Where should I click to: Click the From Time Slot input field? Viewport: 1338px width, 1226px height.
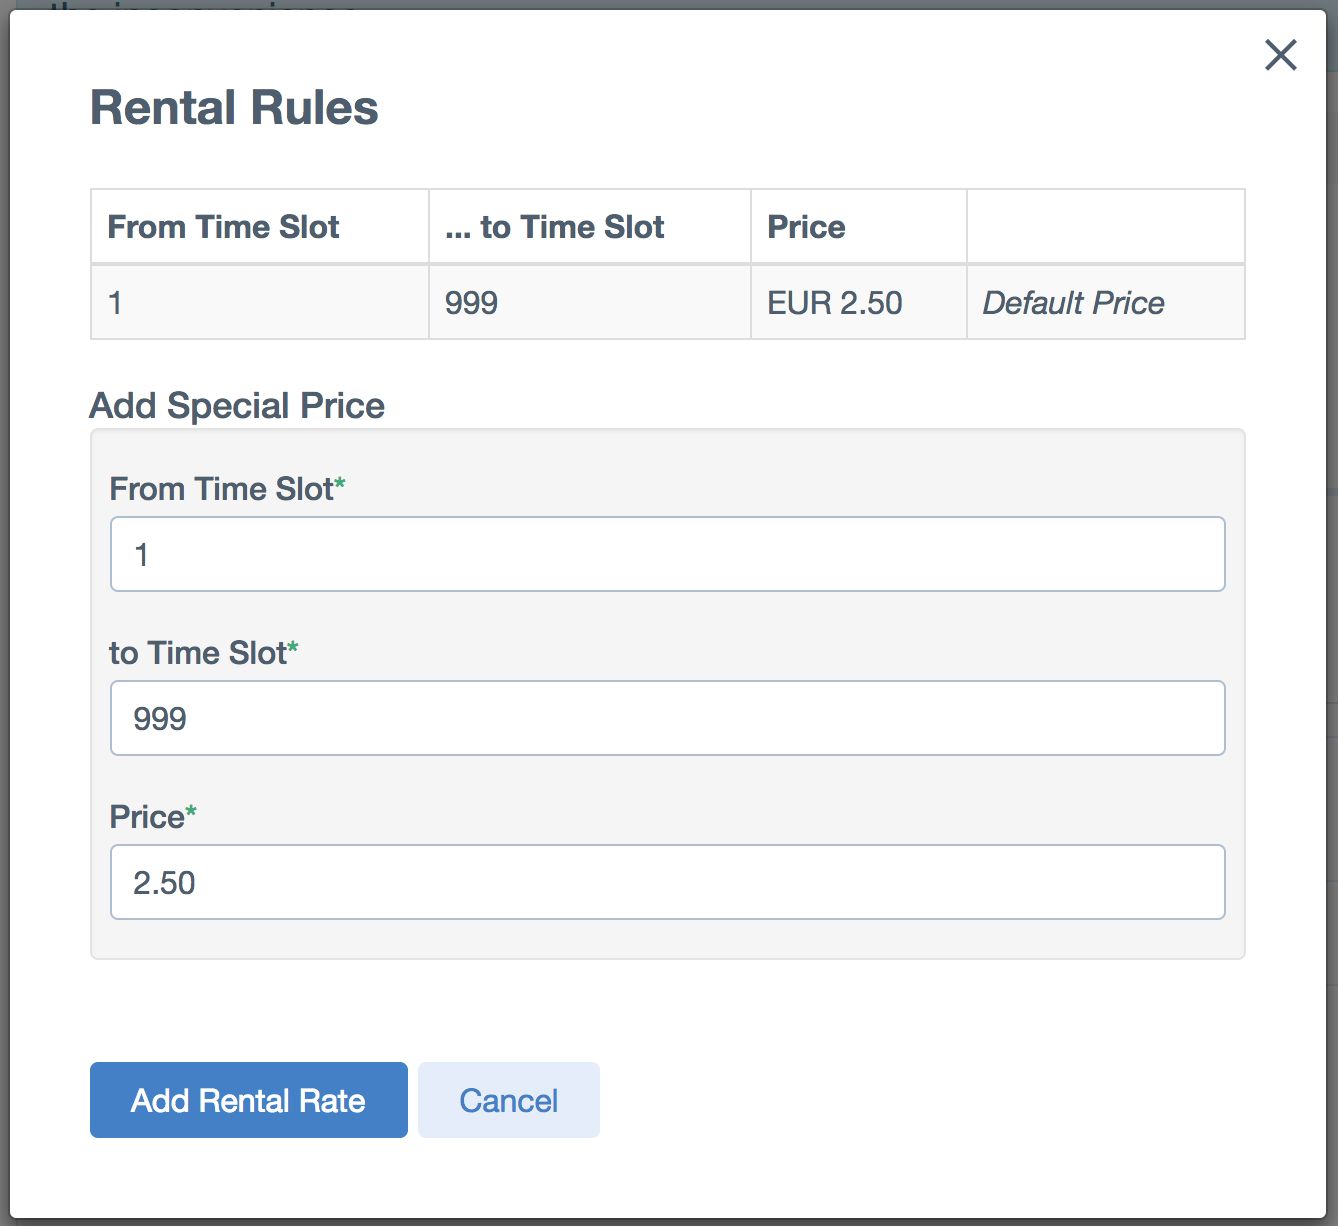(x=667, y=554)
